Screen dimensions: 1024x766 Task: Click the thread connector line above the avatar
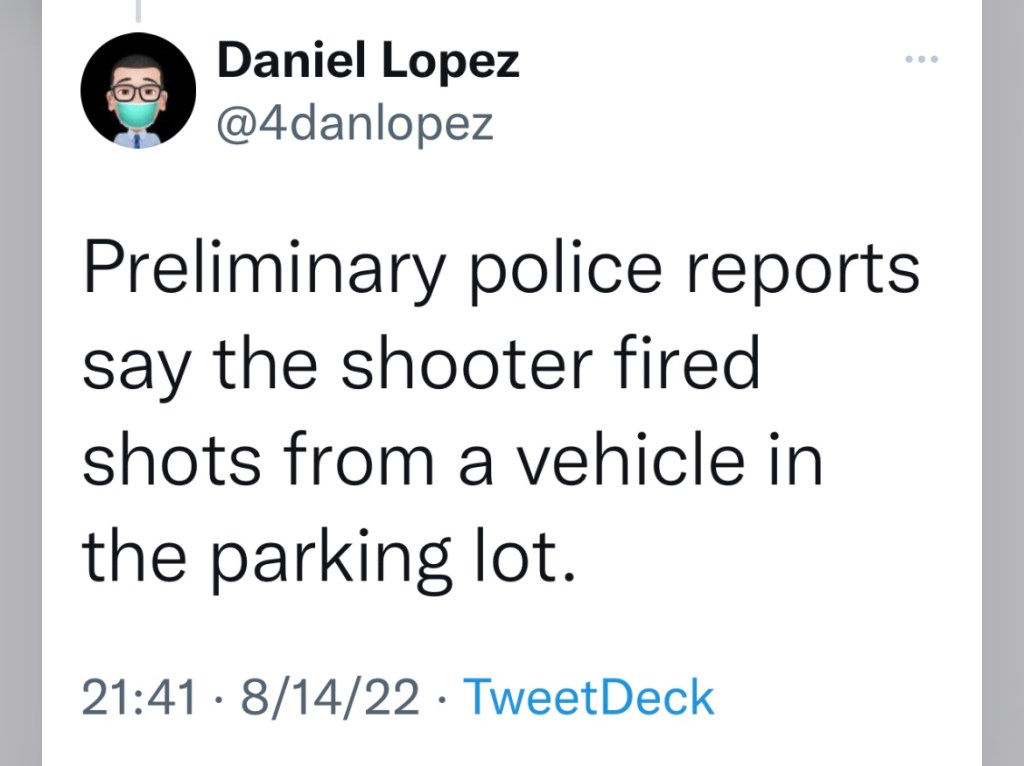pyautogui.click(x=138, y=10)
